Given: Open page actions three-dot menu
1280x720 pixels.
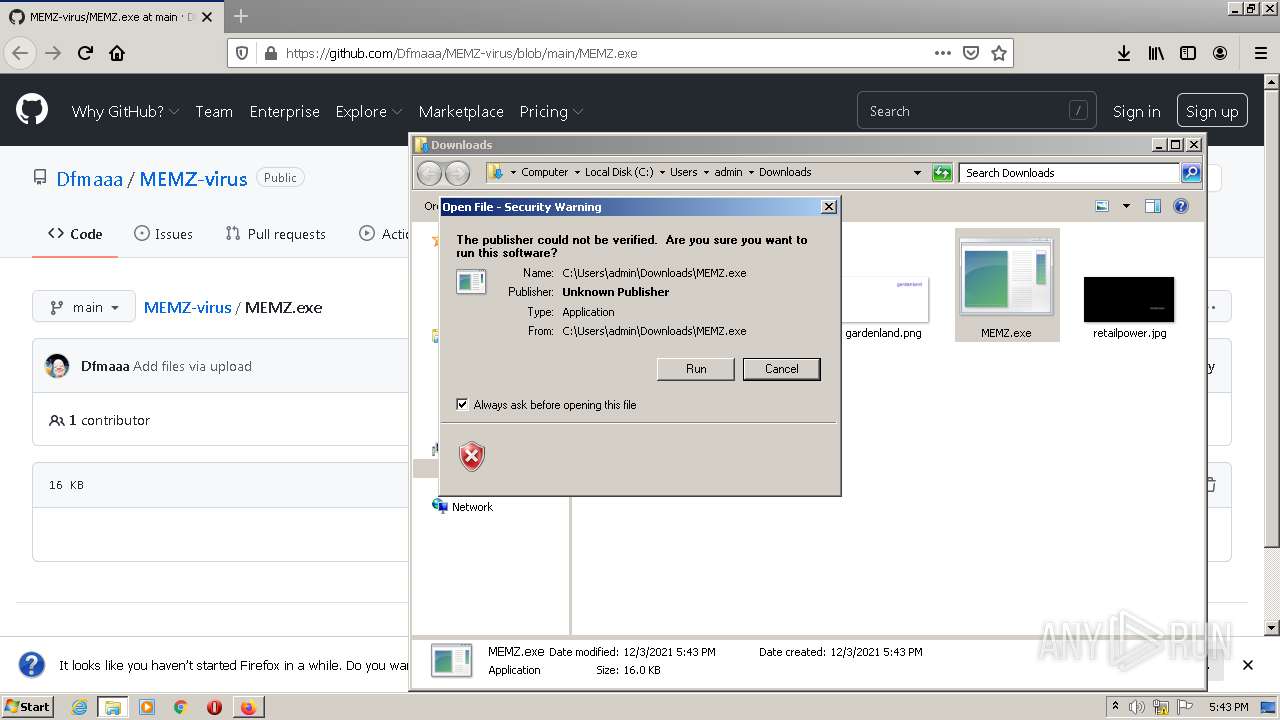Looking at the screenshot, I should pyautogui.click(x=942, y=53).
